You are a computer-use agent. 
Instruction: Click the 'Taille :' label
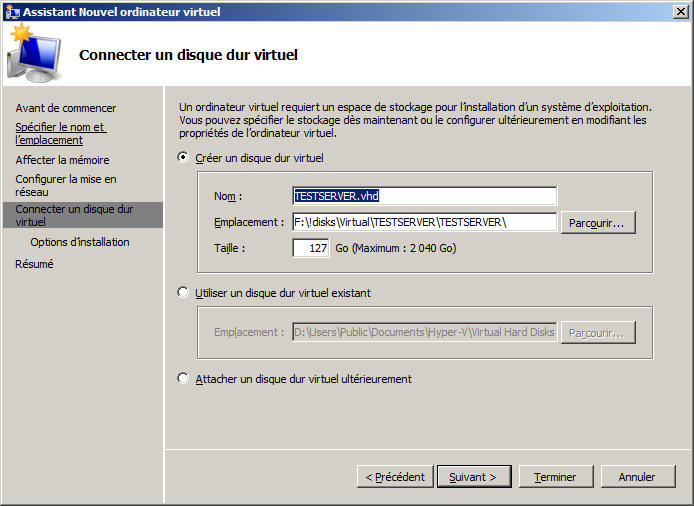[x=229, y=248]
